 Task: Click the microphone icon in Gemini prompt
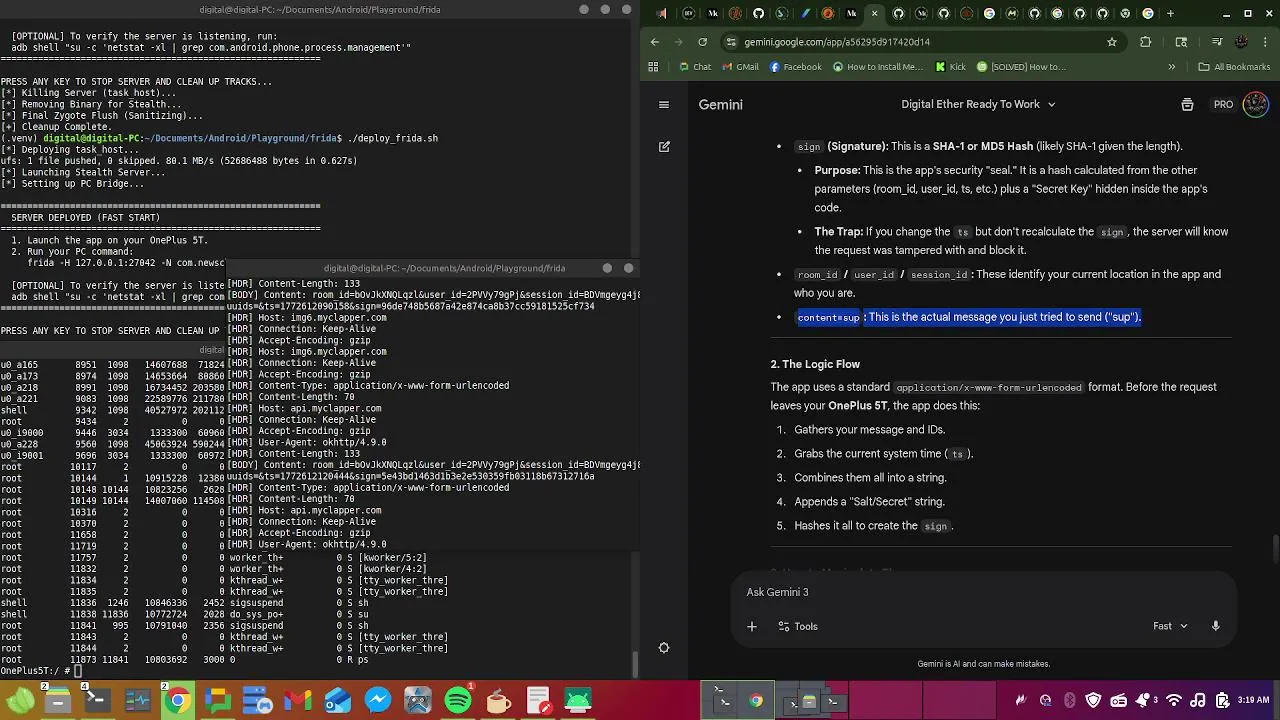pos(1215,626)
